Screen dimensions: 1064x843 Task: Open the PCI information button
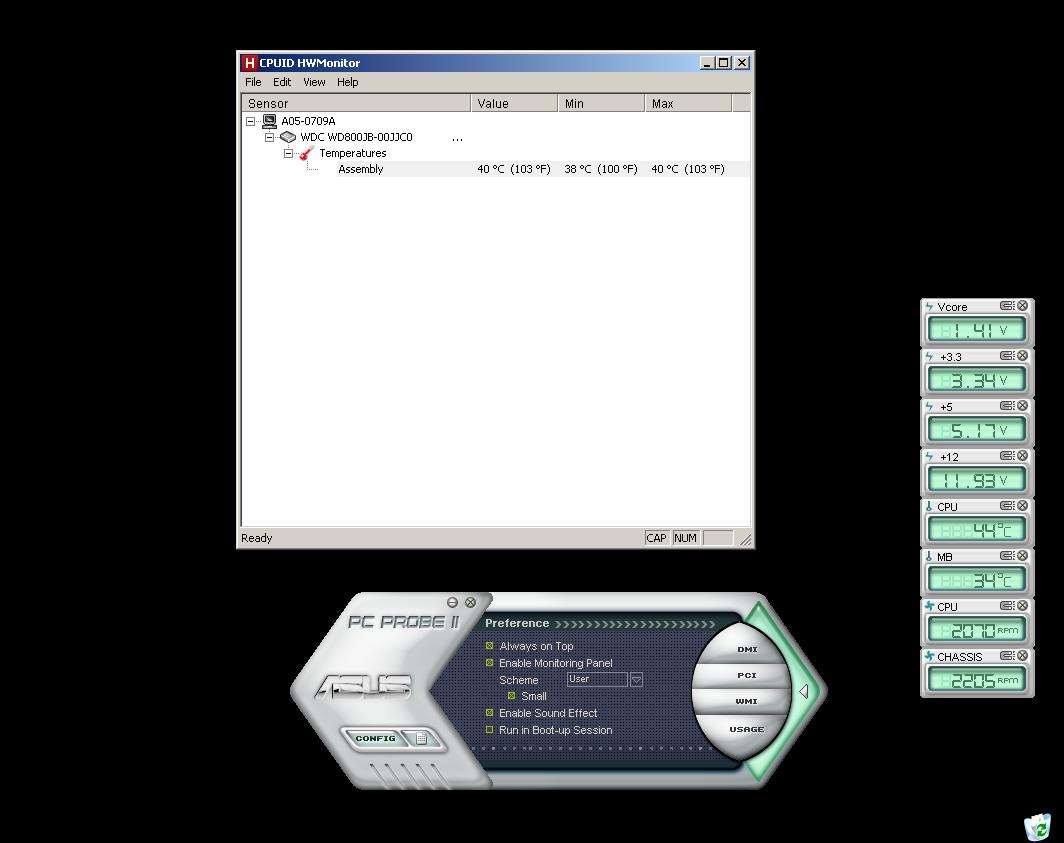[746, 675]
